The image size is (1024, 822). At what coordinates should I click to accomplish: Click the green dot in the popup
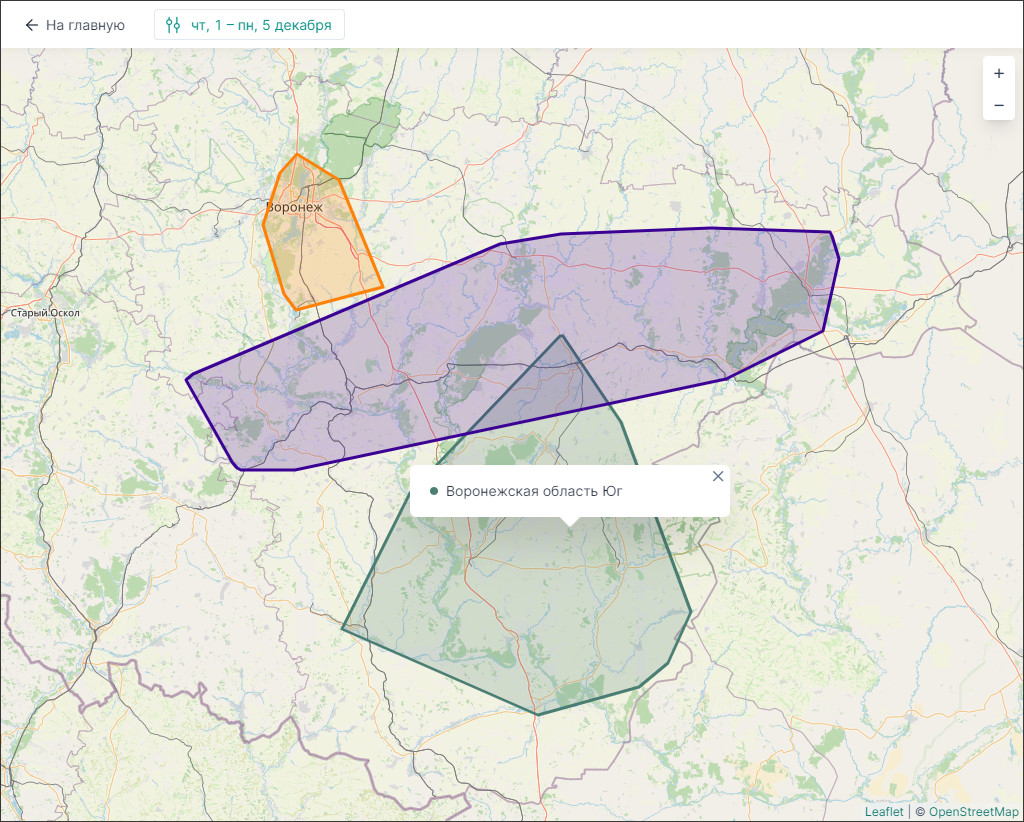click(434, 491)
